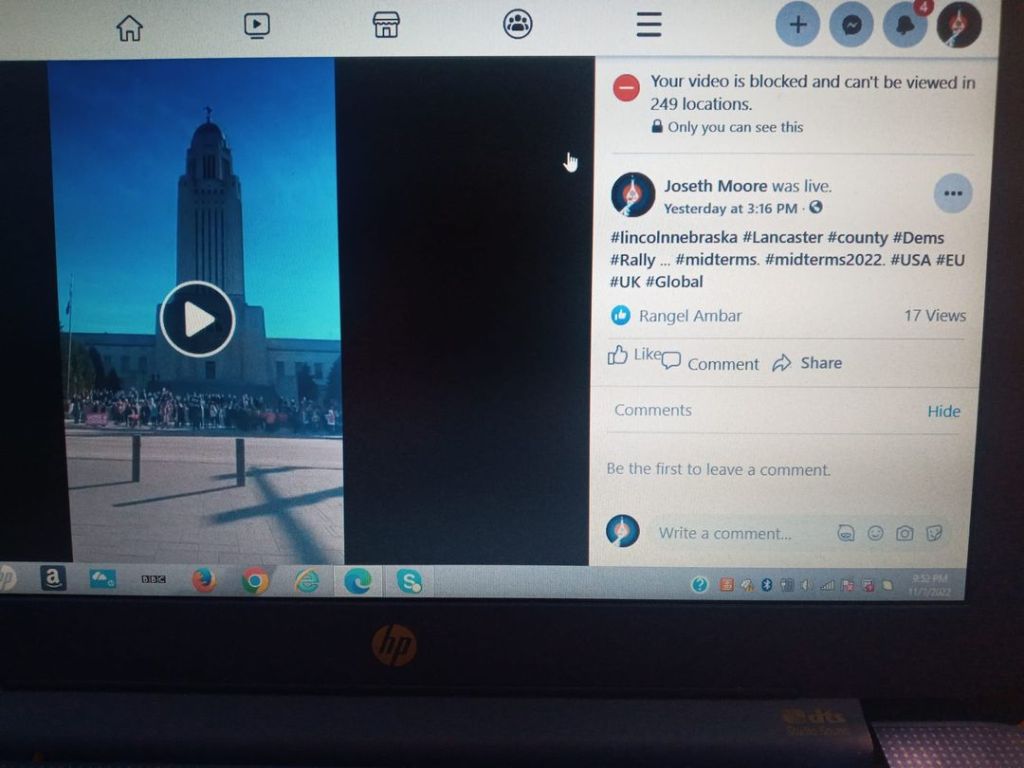Share the live video post

pyautogui.click(x=808, y=363)
